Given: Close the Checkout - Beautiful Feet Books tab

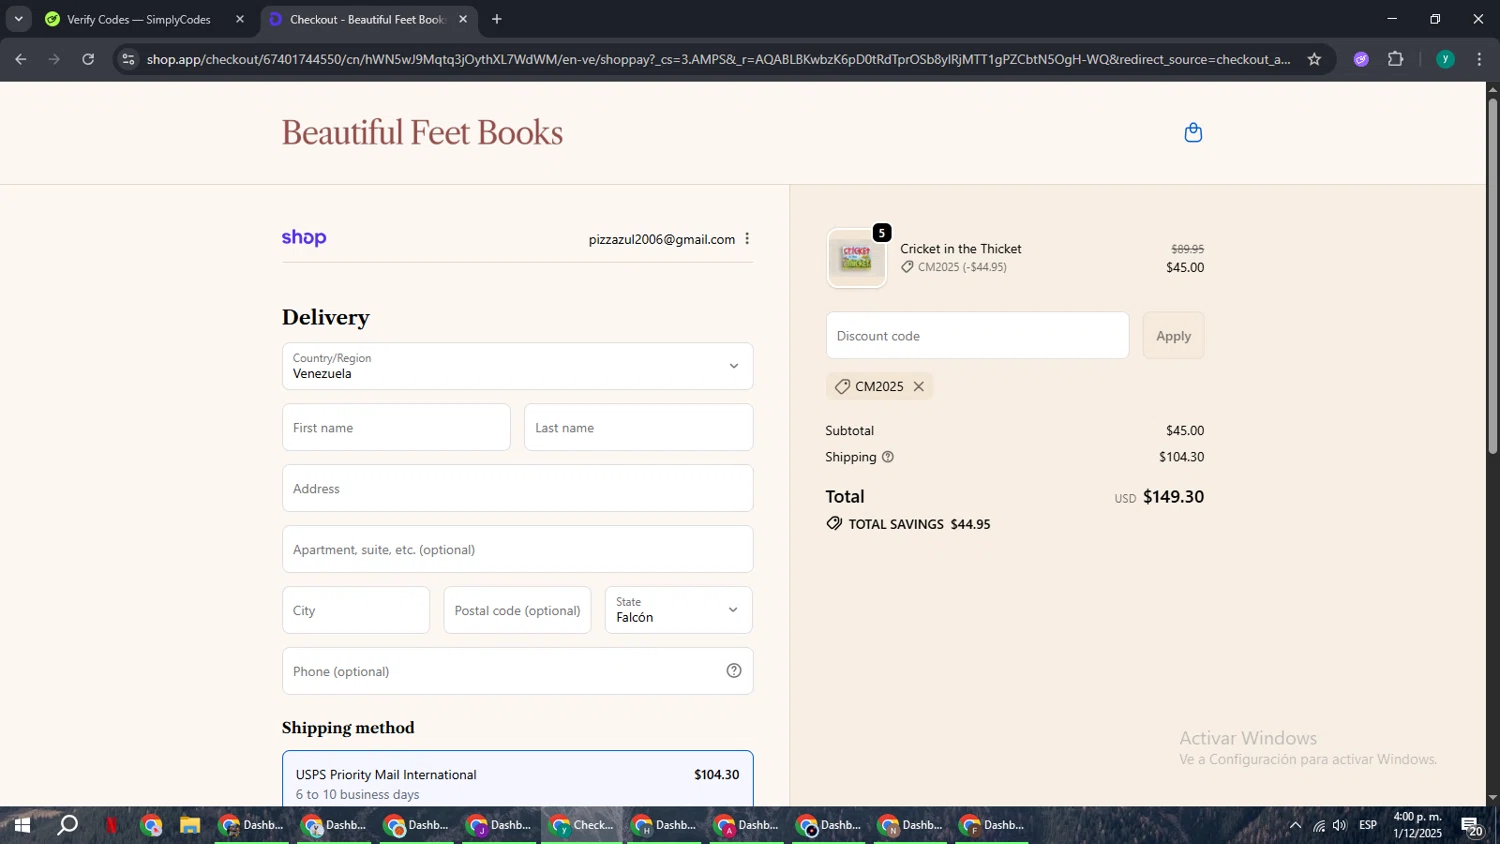Looking at the screenshot, I should (463, 19).
